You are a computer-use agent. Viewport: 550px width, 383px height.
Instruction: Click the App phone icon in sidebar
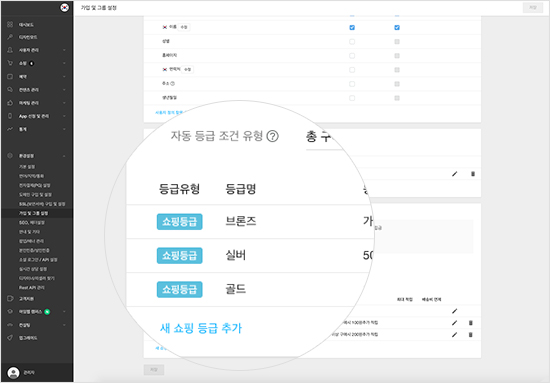[x=10, y=116]
